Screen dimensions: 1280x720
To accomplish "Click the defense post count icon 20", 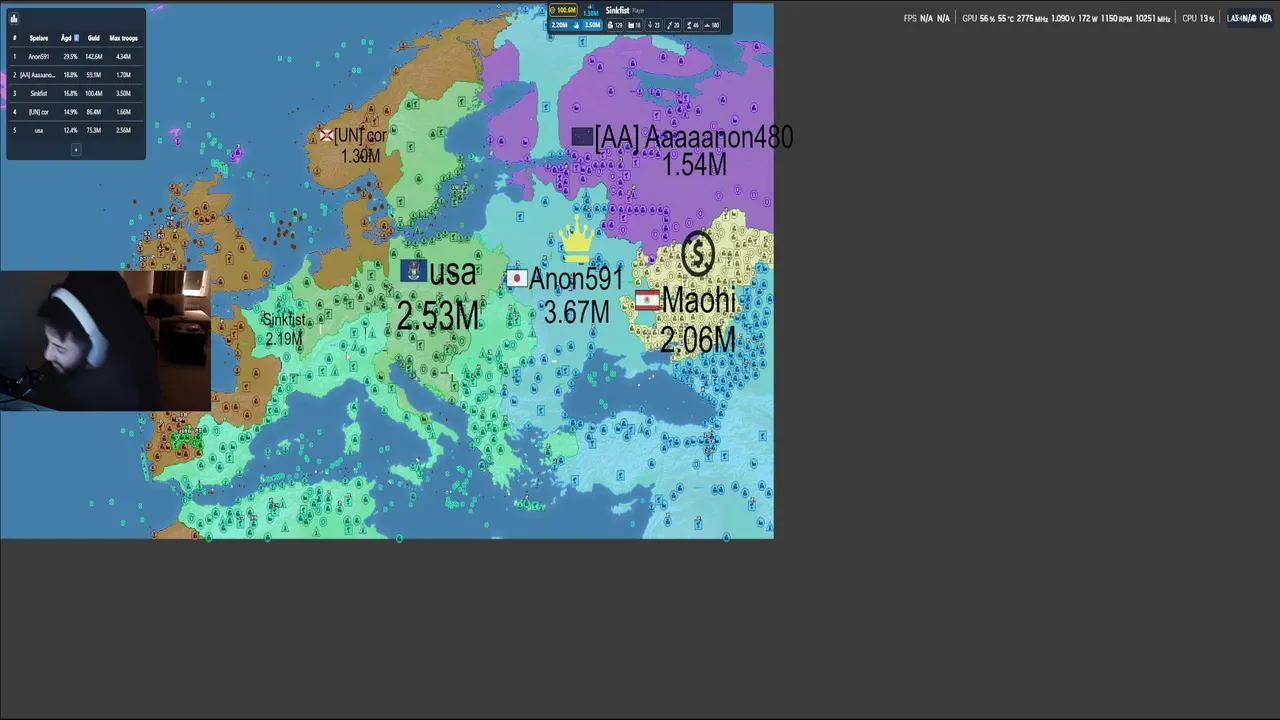I will pyautogui.click(x=672, y=25).
